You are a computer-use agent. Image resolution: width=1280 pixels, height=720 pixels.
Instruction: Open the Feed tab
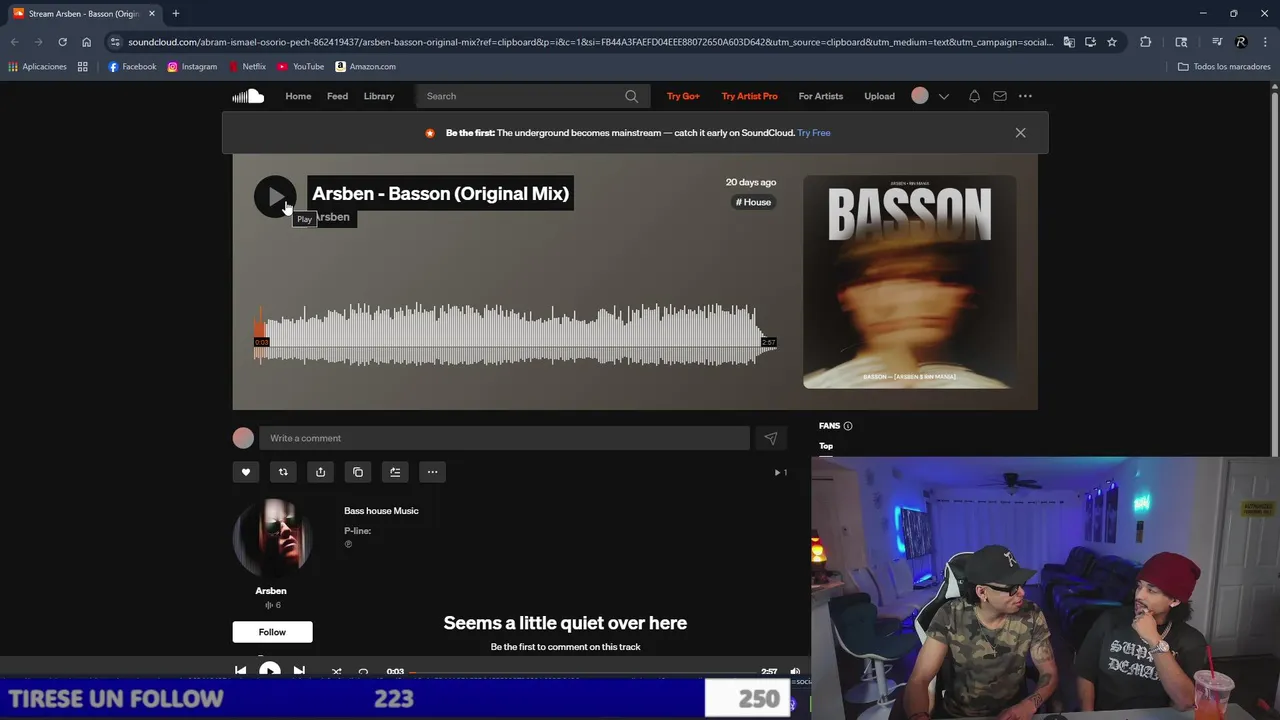click(x=337, y=96)
